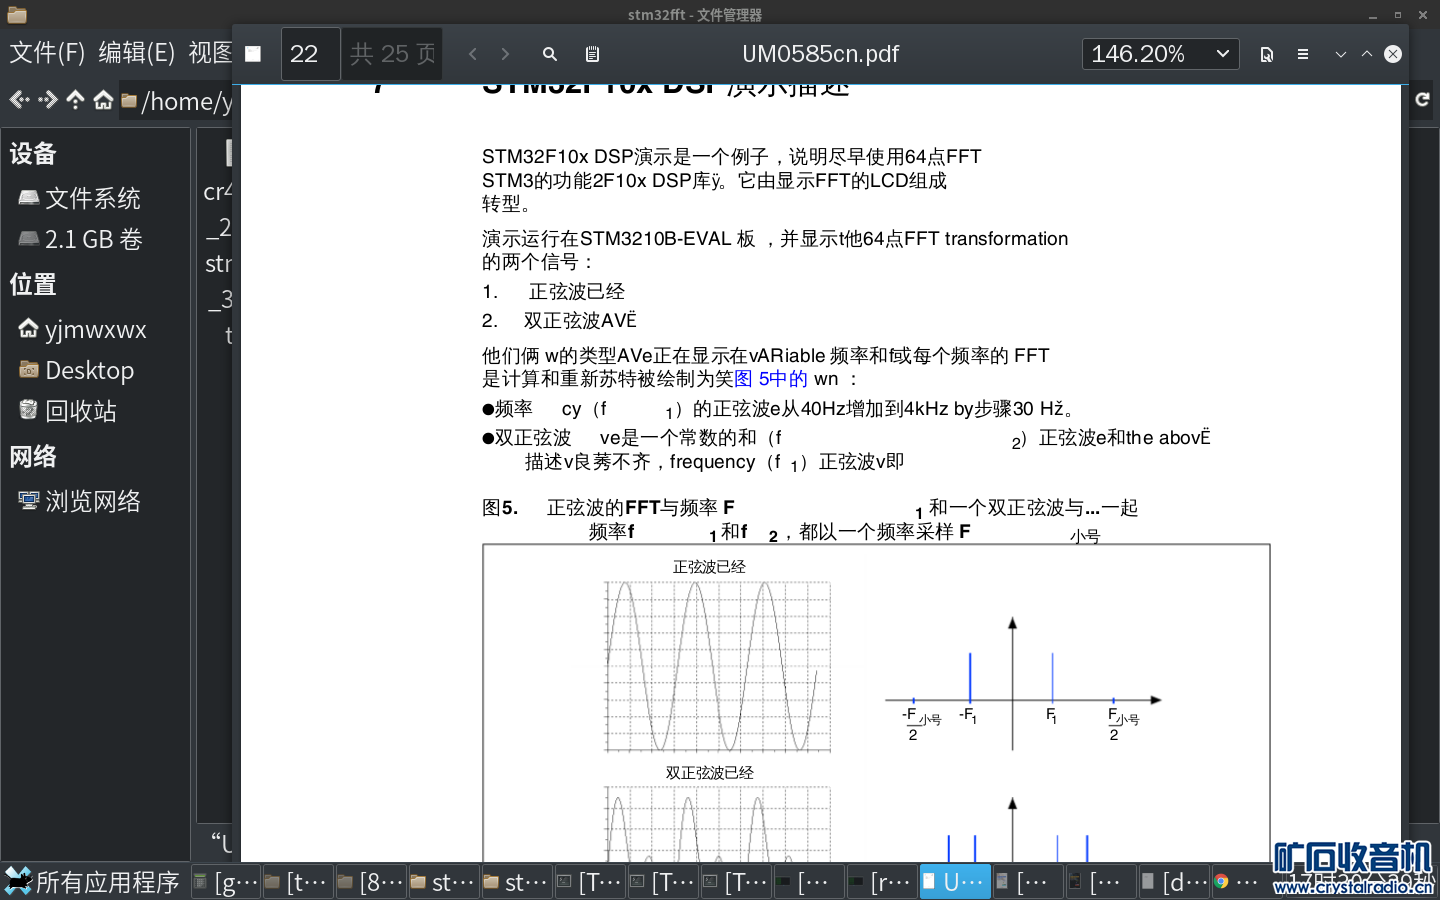Click the 正弦波已经 waveform chart
The width and height of the screenshot is (1440, 900).
pos(717,666)
